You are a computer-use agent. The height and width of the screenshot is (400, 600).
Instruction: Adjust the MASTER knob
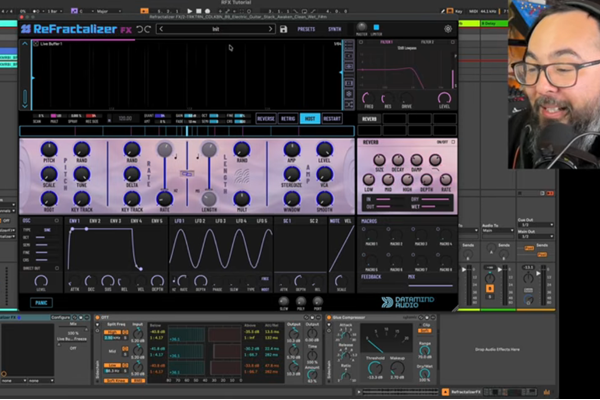[362, 26]
